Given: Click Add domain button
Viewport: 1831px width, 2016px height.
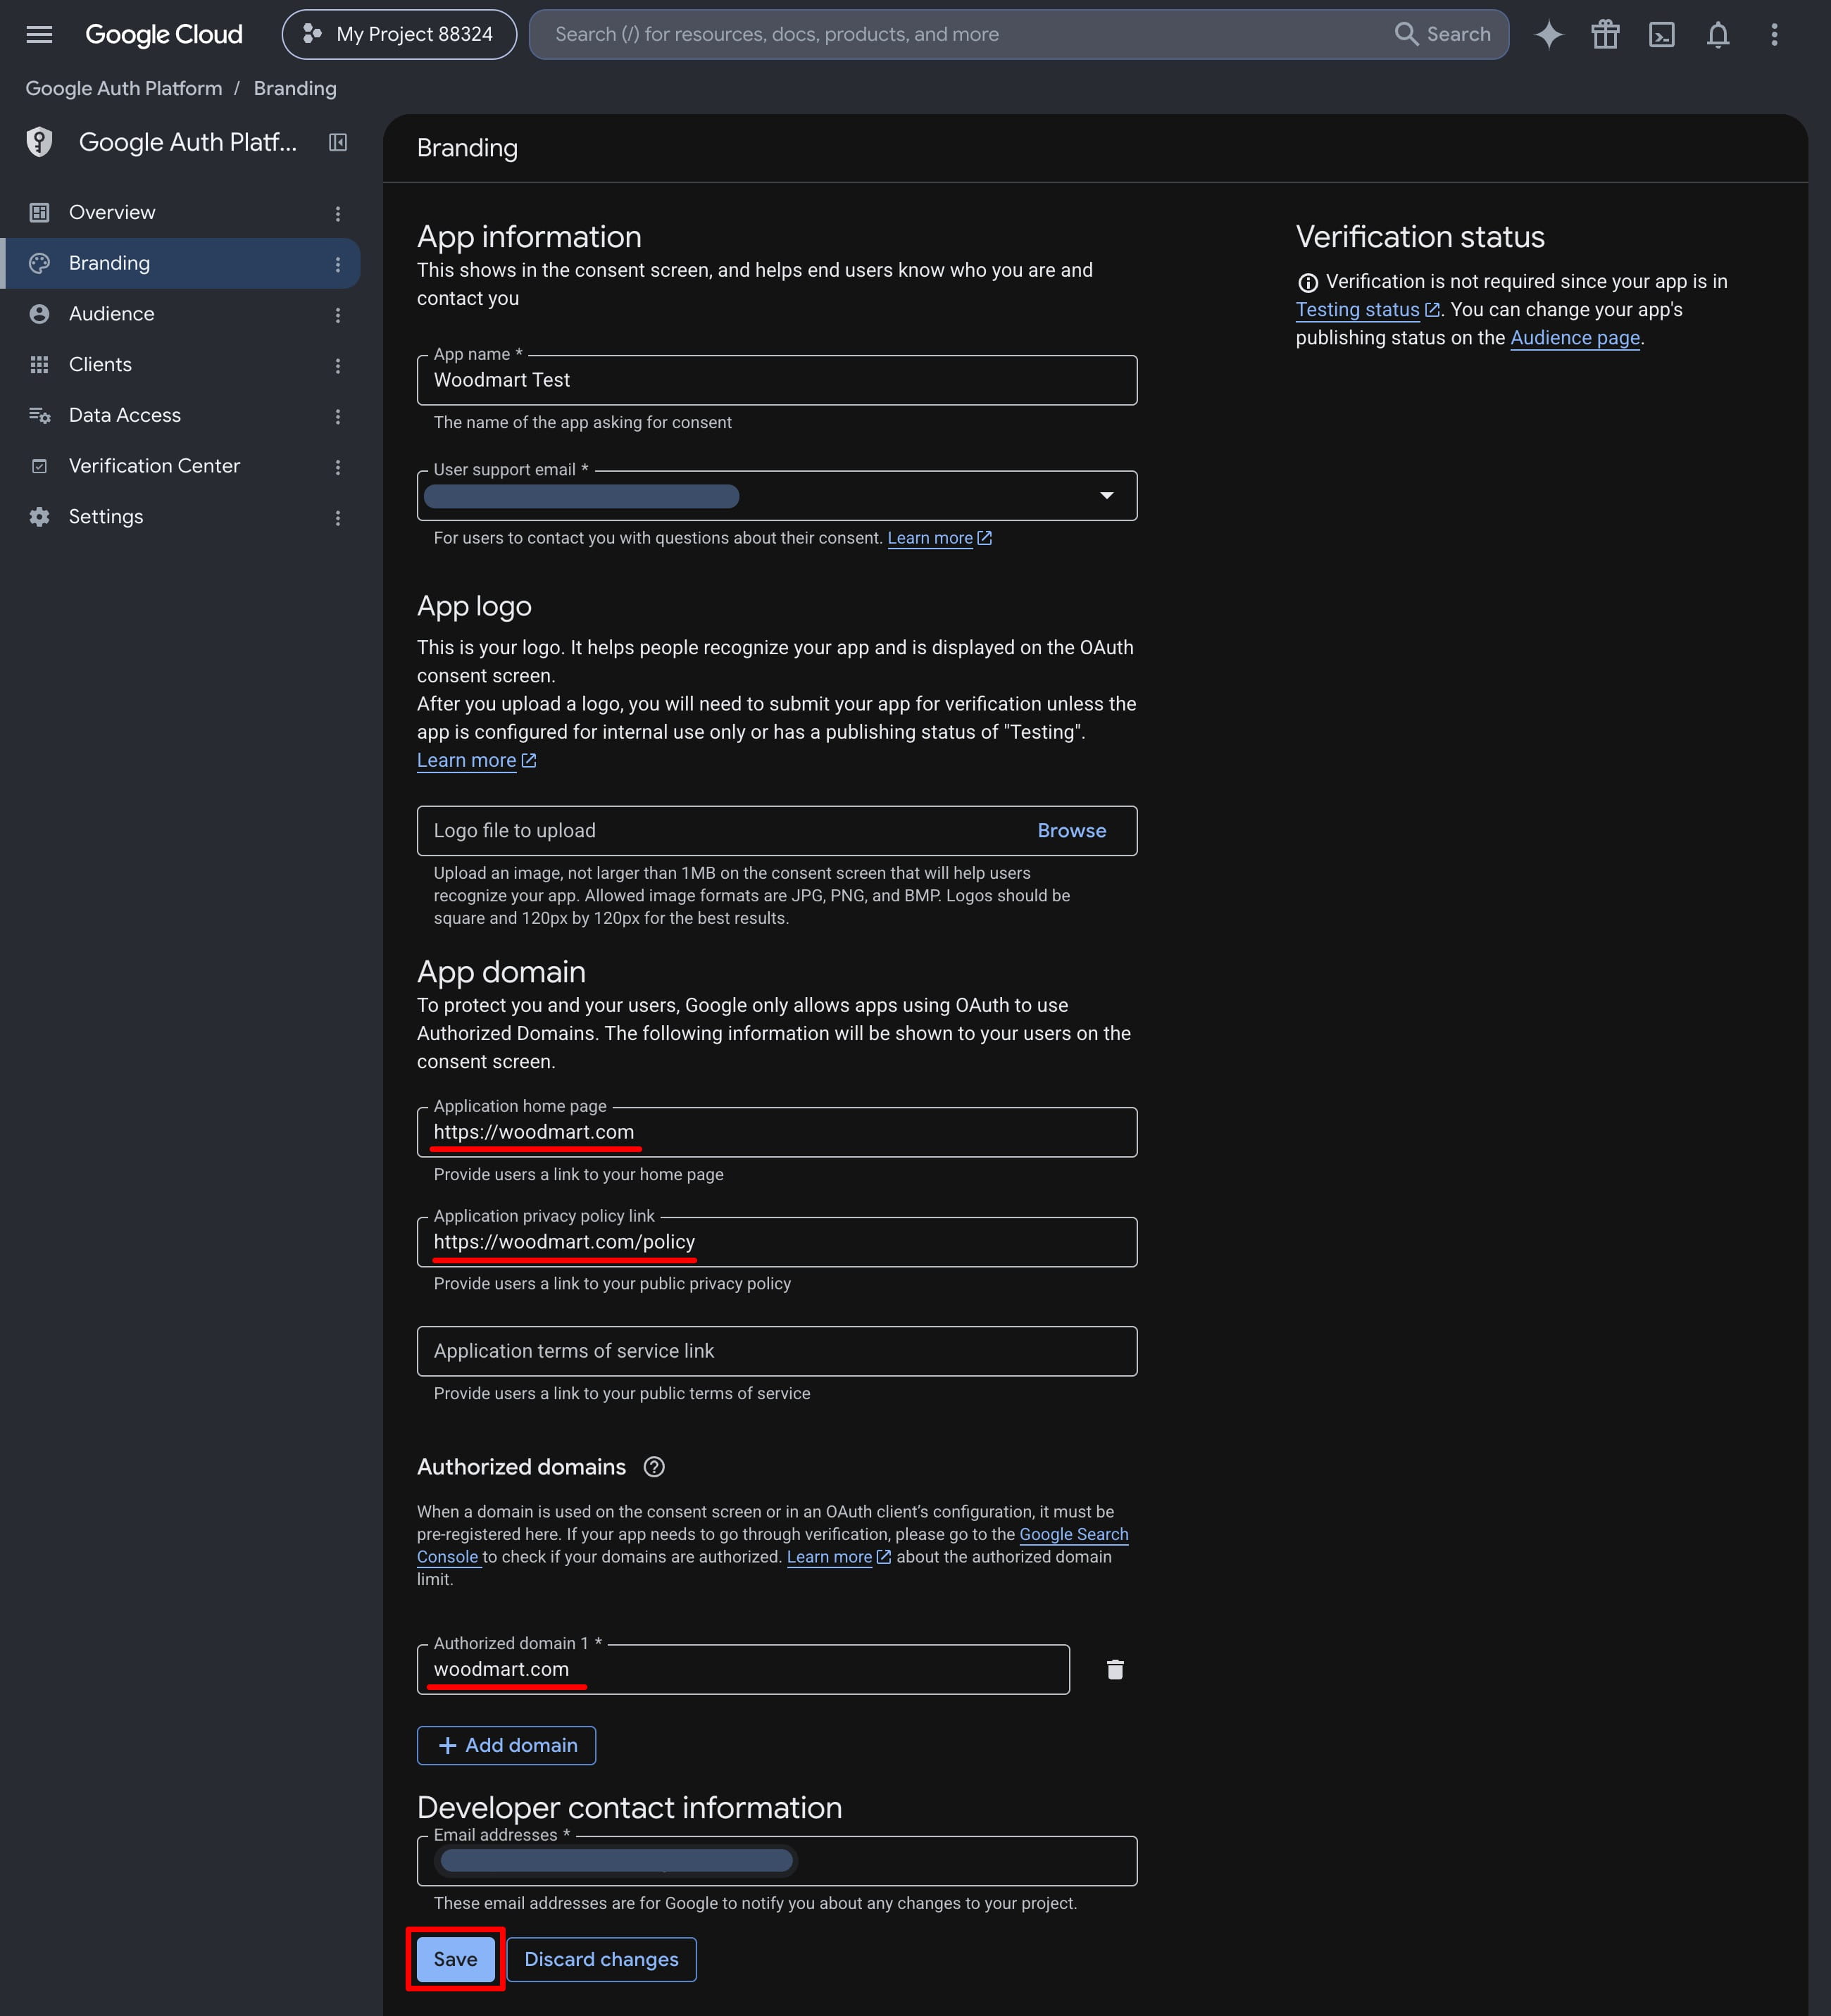Looking at the screenshot, I should pos(506,1745).
